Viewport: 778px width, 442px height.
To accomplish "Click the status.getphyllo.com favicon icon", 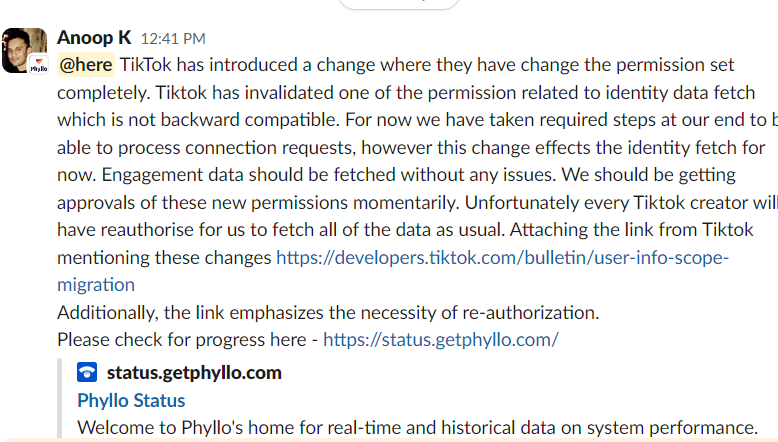I will pos(88,373).
